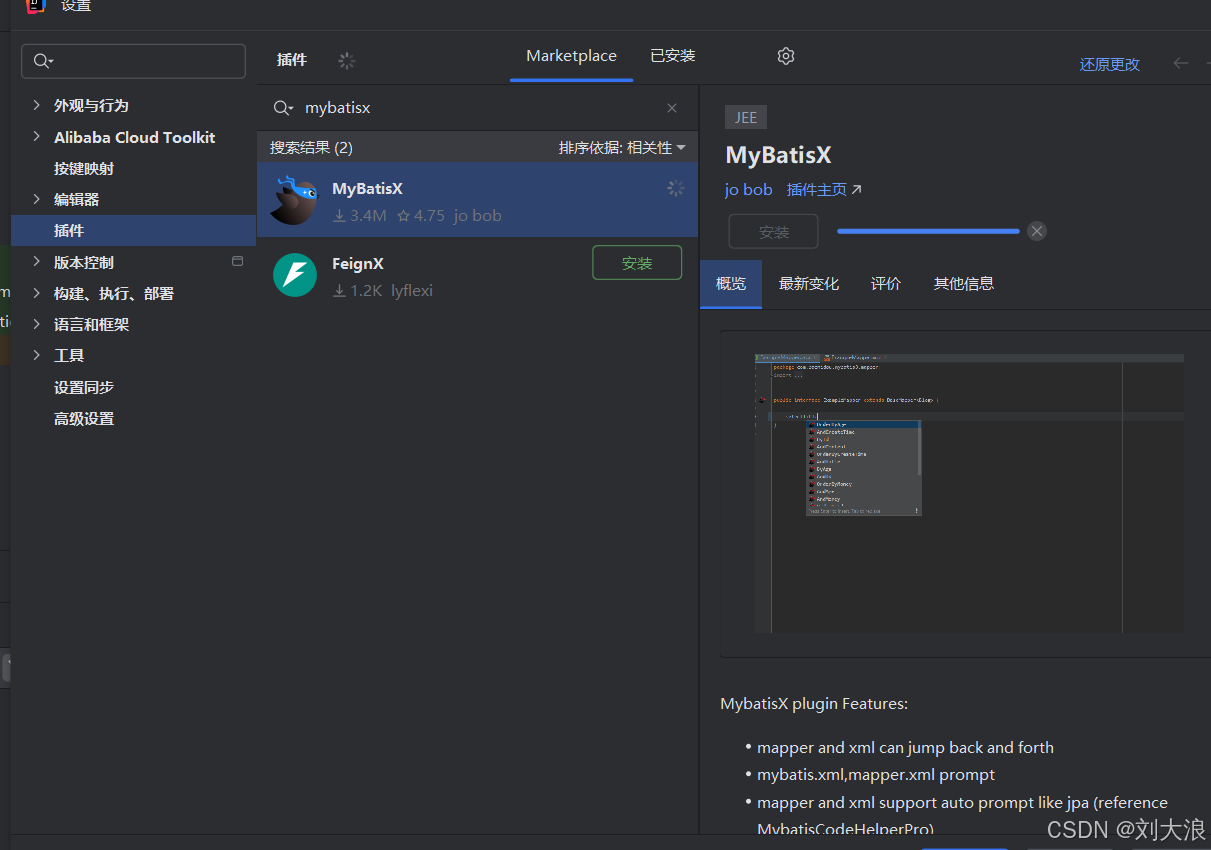Image resolution: width=1211 pixels, height=850 pixels.
Task: Click the plugin search magnifier icon
Action: coord(283,108)
